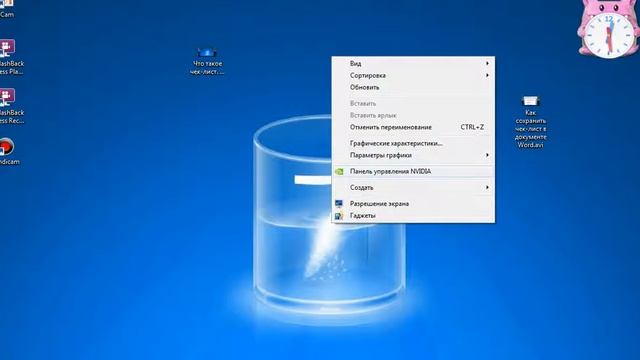Click the 'CTRL+Z' shortcut text
The height and width of the screenshot is (360, 640).
[x=472, y=127]
